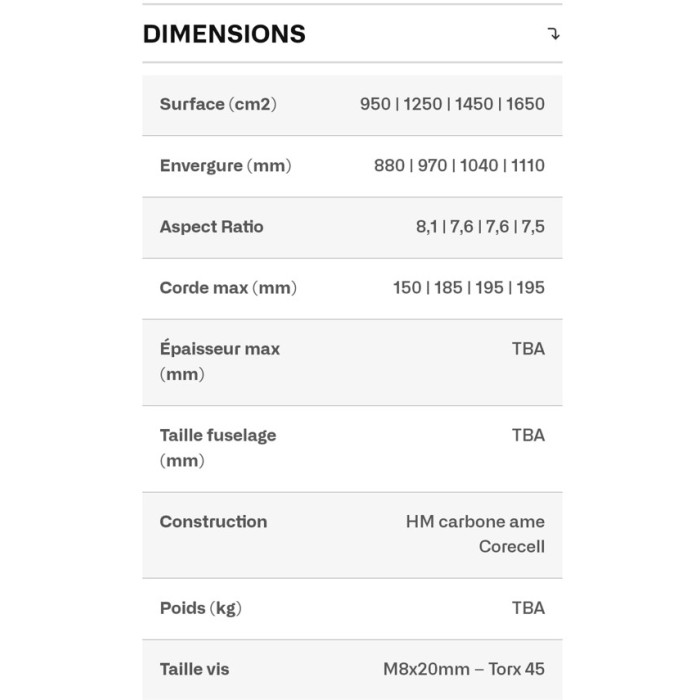
Task: Click the envergure values 880 | 970 | 1040 | 1110
Action: point(459,166)
